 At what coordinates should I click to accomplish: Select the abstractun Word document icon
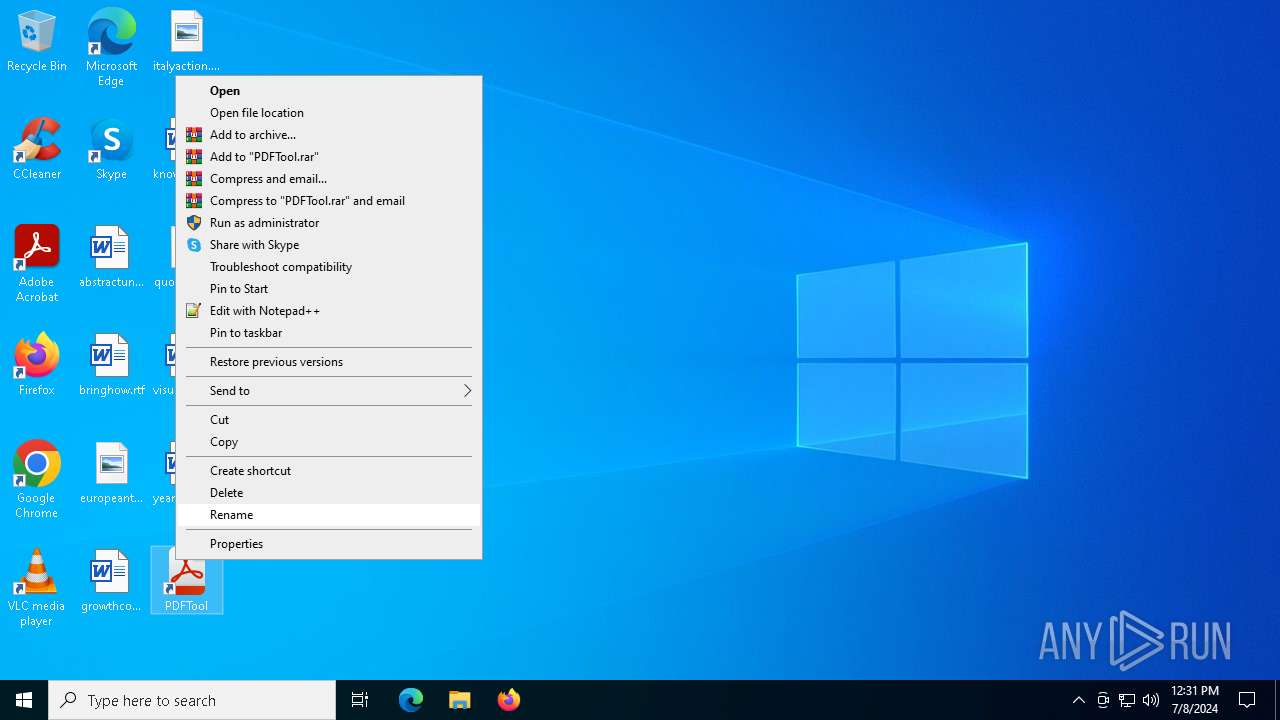click(111, 257)
